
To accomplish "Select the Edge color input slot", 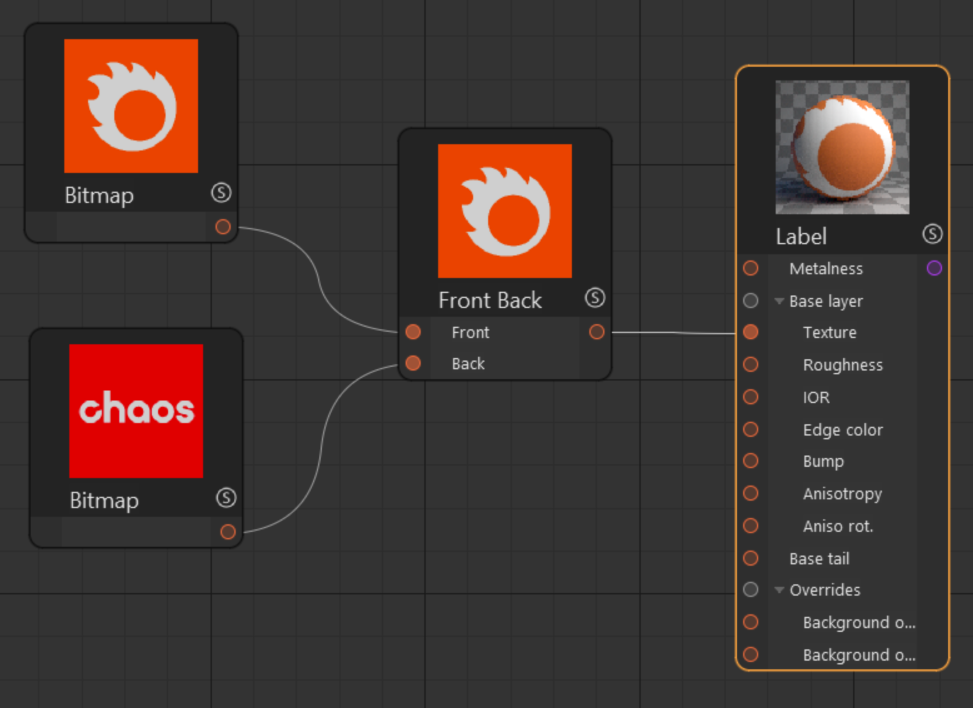I will pos(751,429).
